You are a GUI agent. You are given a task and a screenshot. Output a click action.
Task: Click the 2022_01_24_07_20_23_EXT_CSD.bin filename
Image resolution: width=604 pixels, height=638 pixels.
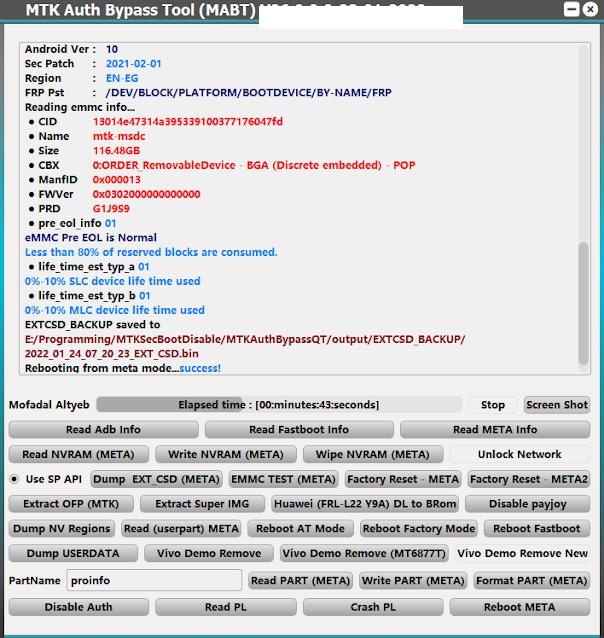[112, 354]
